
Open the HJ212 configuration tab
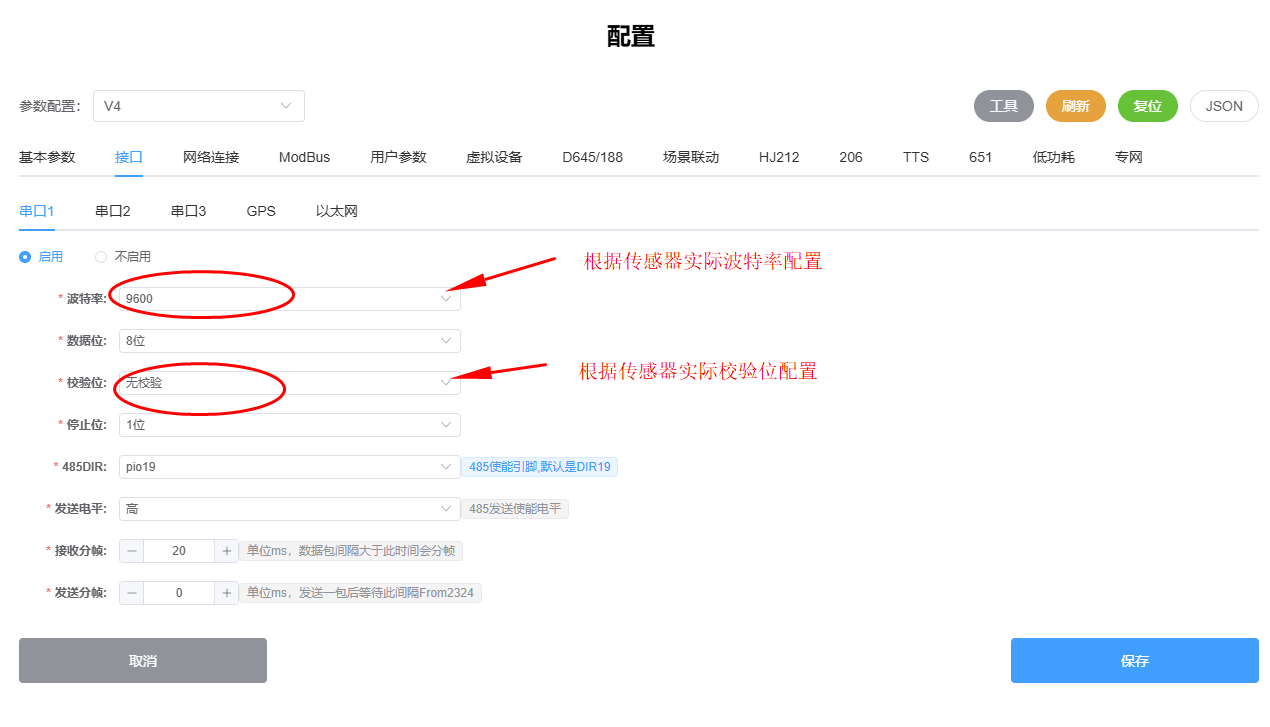[779, 157]
